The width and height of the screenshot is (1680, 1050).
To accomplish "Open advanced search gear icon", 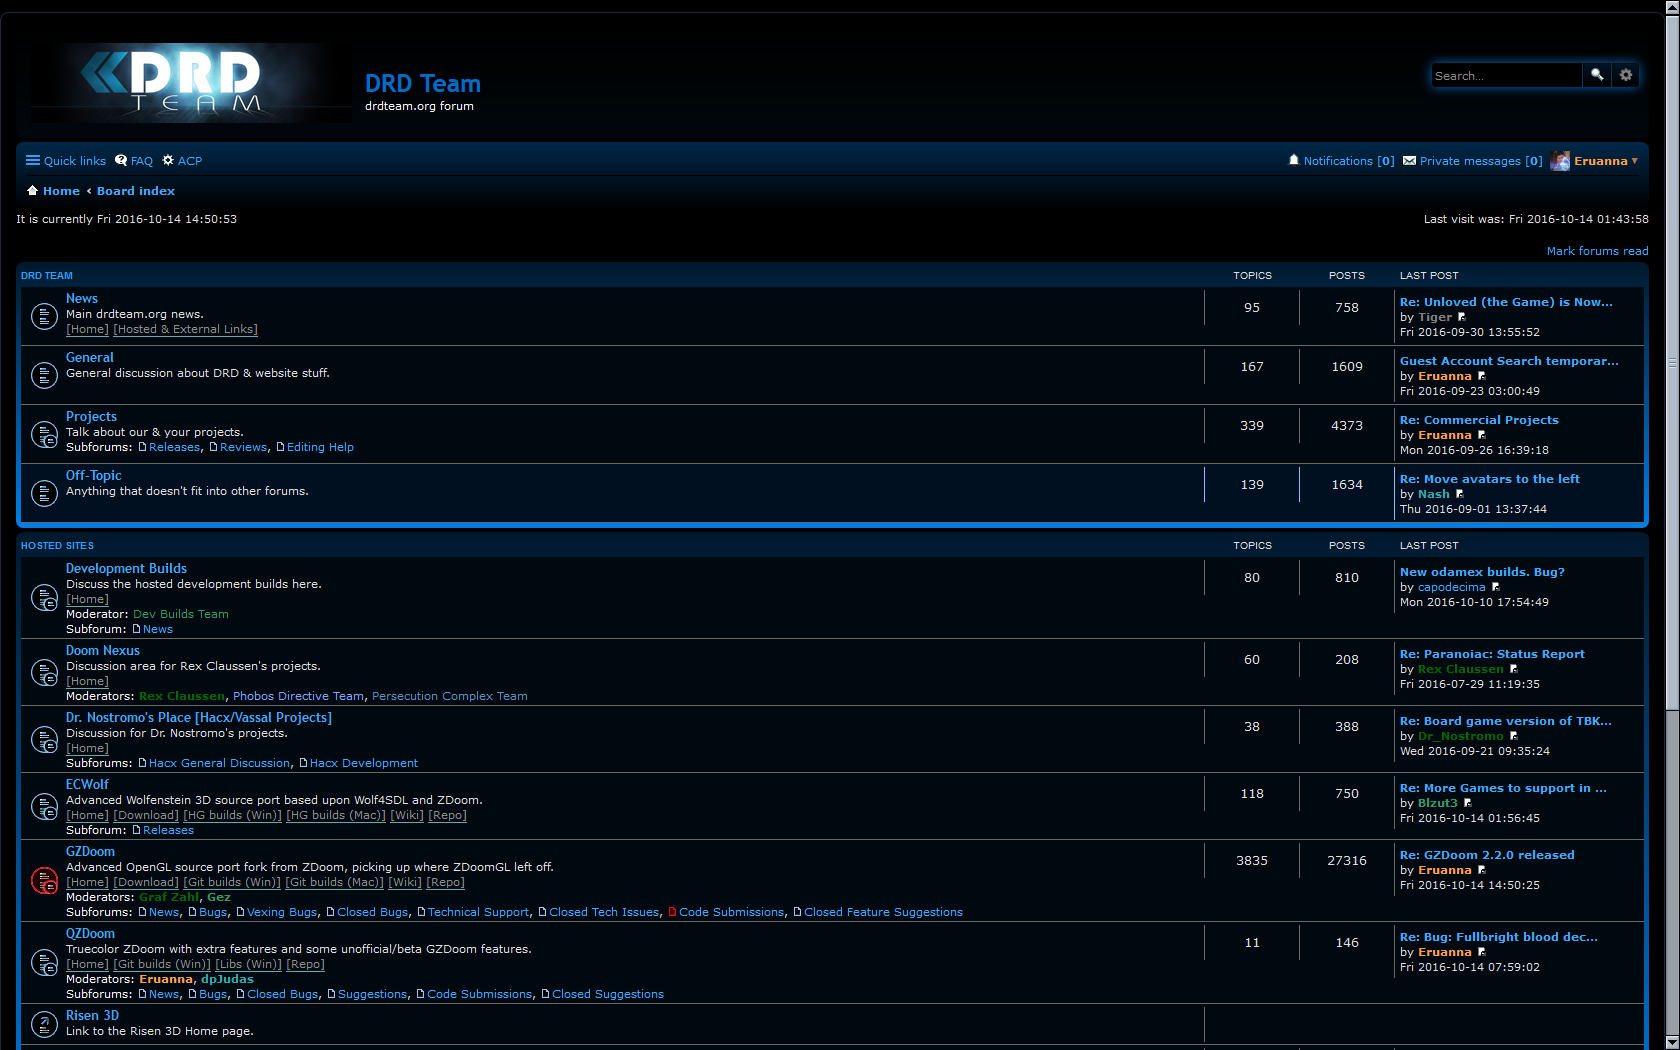I will tap(1626, 75).
